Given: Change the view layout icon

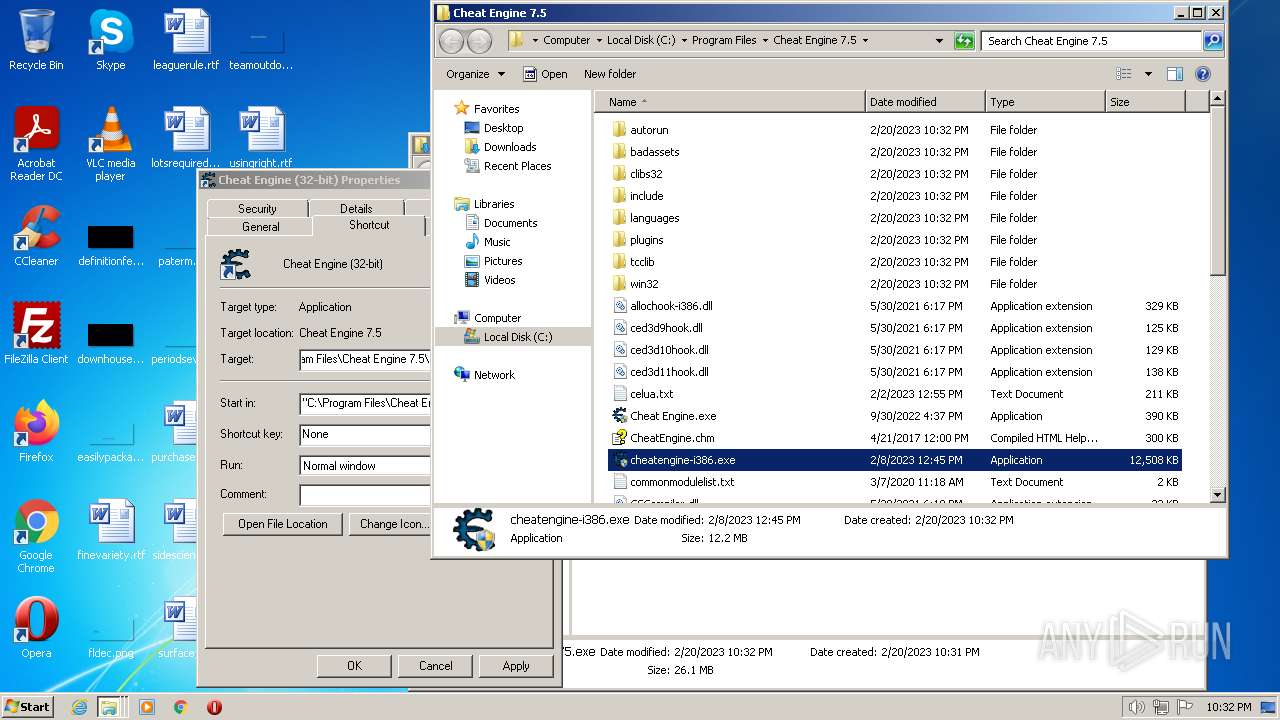Looking at the screenshot, I should (1124, 74).
